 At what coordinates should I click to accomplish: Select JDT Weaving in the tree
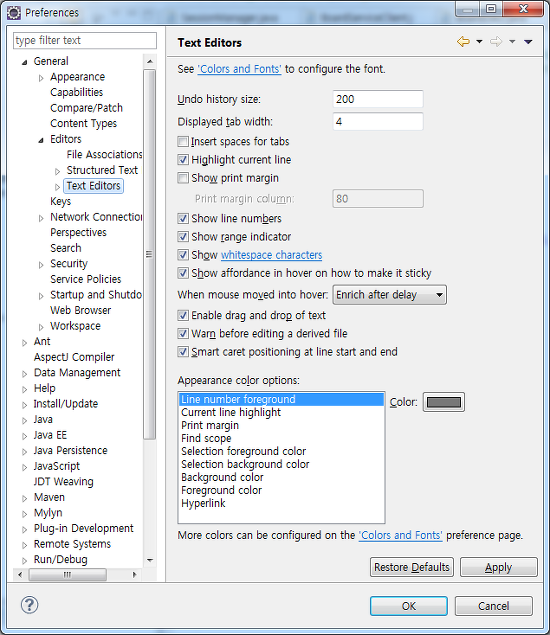click(64, 481)
